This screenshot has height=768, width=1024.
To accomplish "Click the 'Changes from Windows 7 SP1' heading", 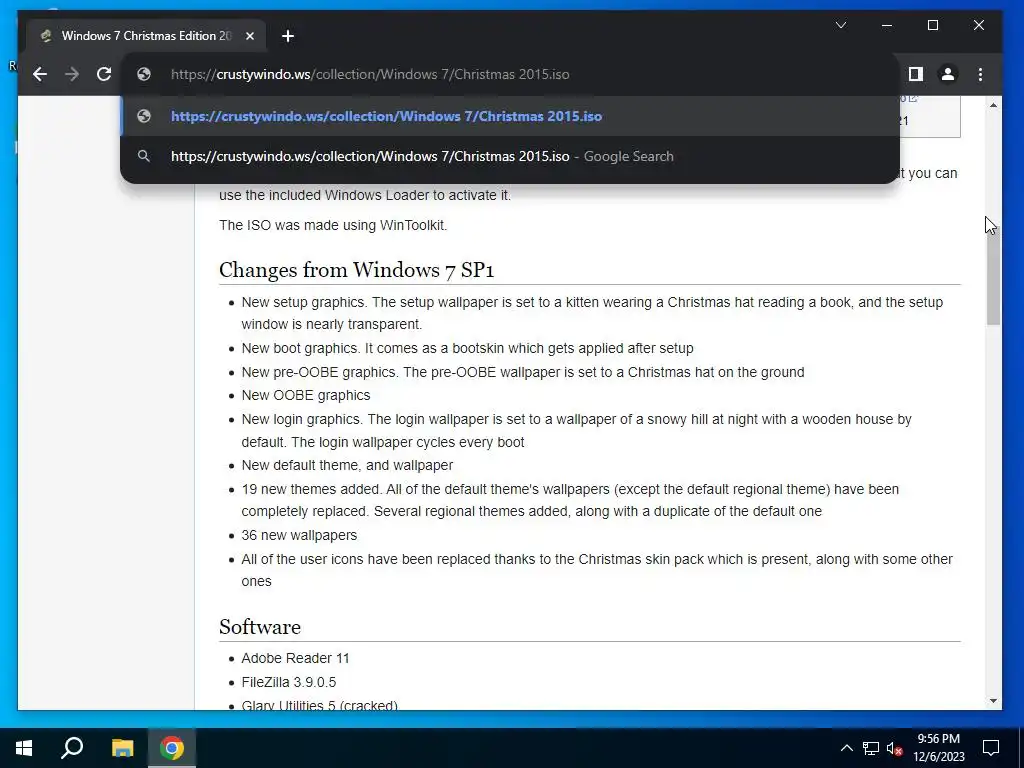I will pos(357,270).
